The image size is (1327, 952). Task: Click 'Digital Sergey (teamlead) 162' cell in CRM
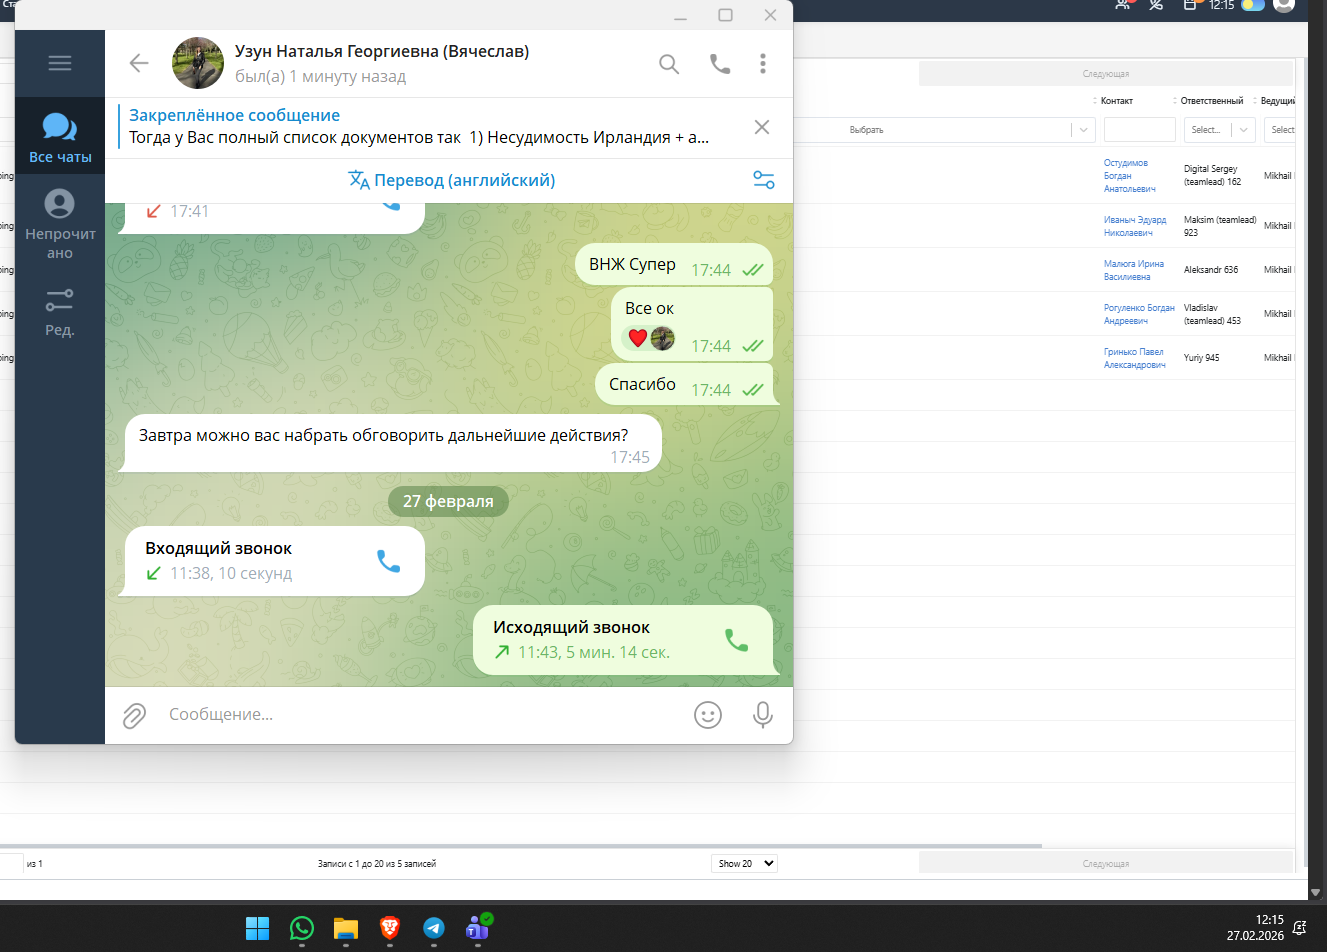click(x=1212, y=176)
